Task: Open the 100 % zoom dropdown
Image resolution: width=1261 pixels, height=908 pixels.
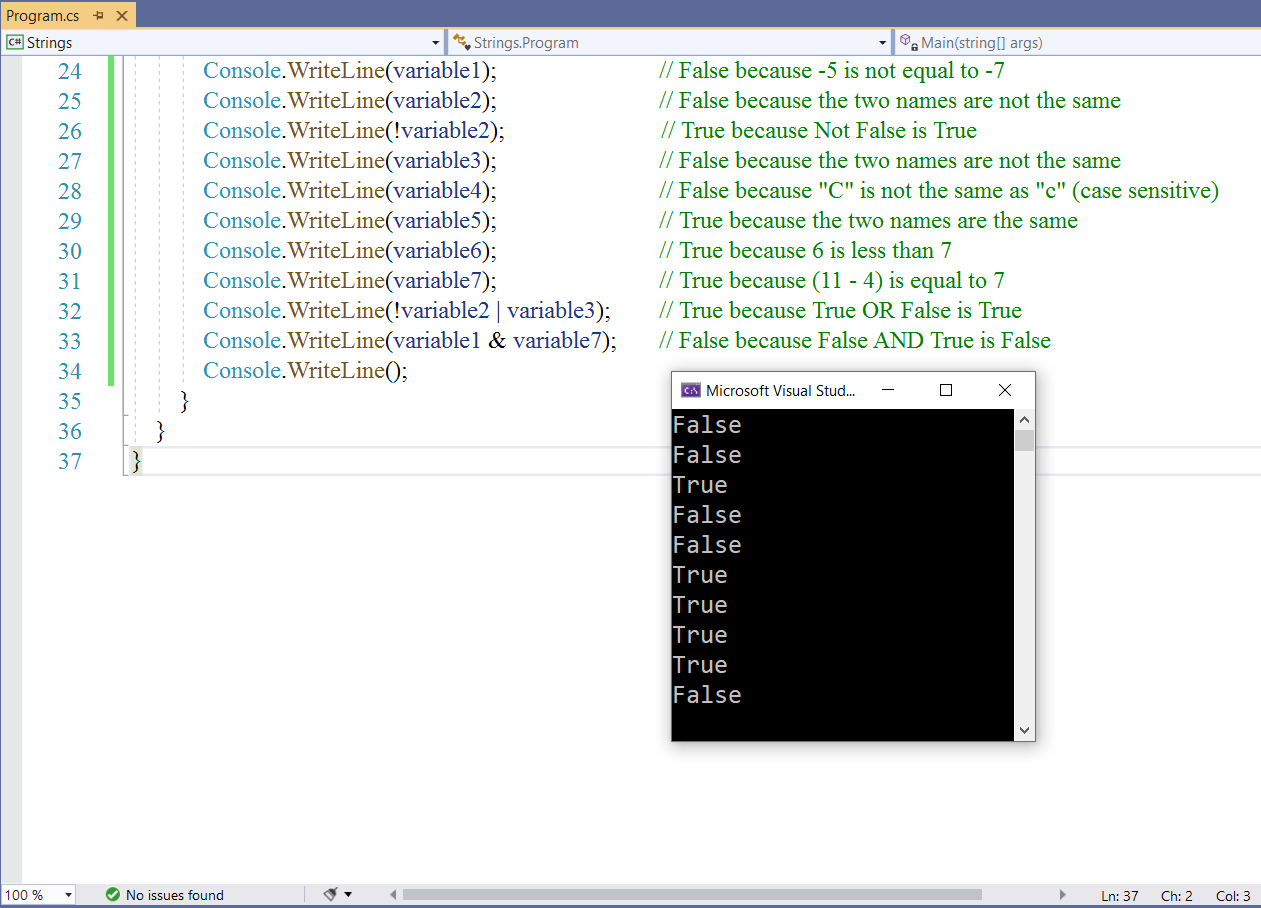Action: (x=68, y=895)
